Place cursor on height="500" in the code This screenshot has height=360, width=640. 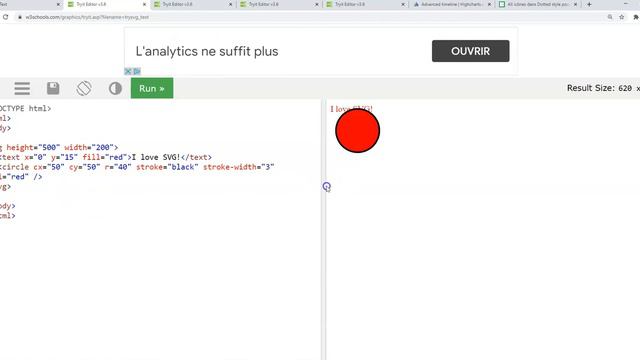33,147
